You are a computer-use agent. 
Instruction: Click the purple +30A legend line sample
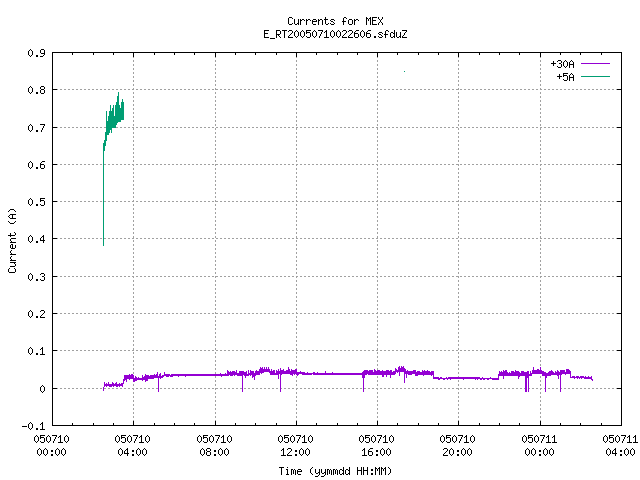pyautogui.click(x=595, y=64)
